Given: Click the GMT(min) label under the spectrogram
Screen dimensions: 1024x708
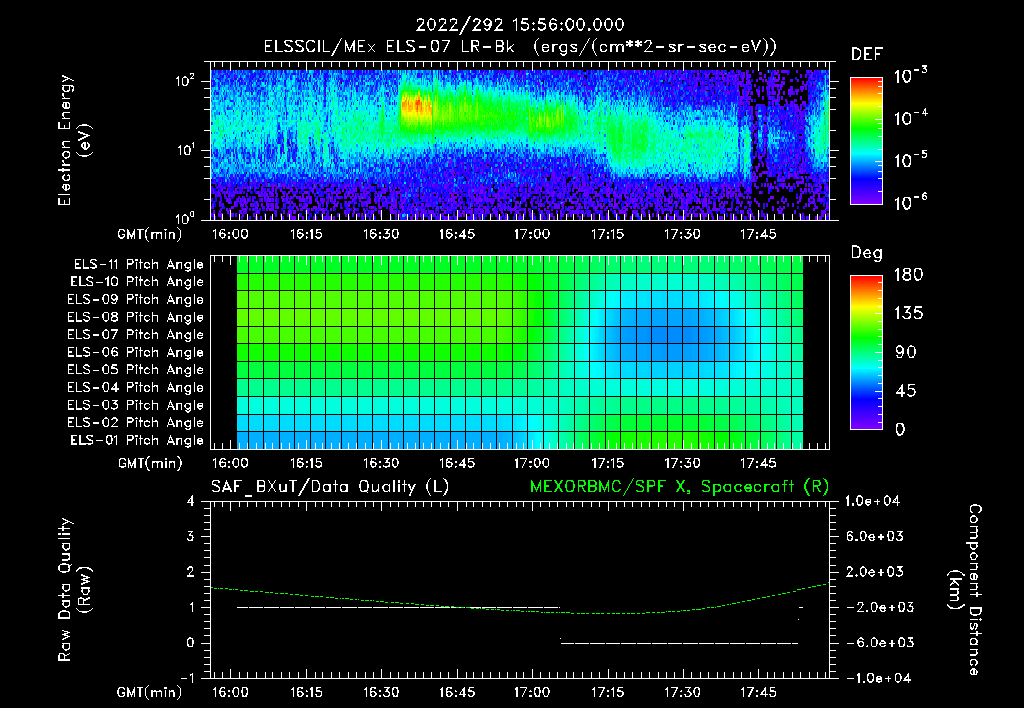Looking at the screenshot, I should pos(150,234).
